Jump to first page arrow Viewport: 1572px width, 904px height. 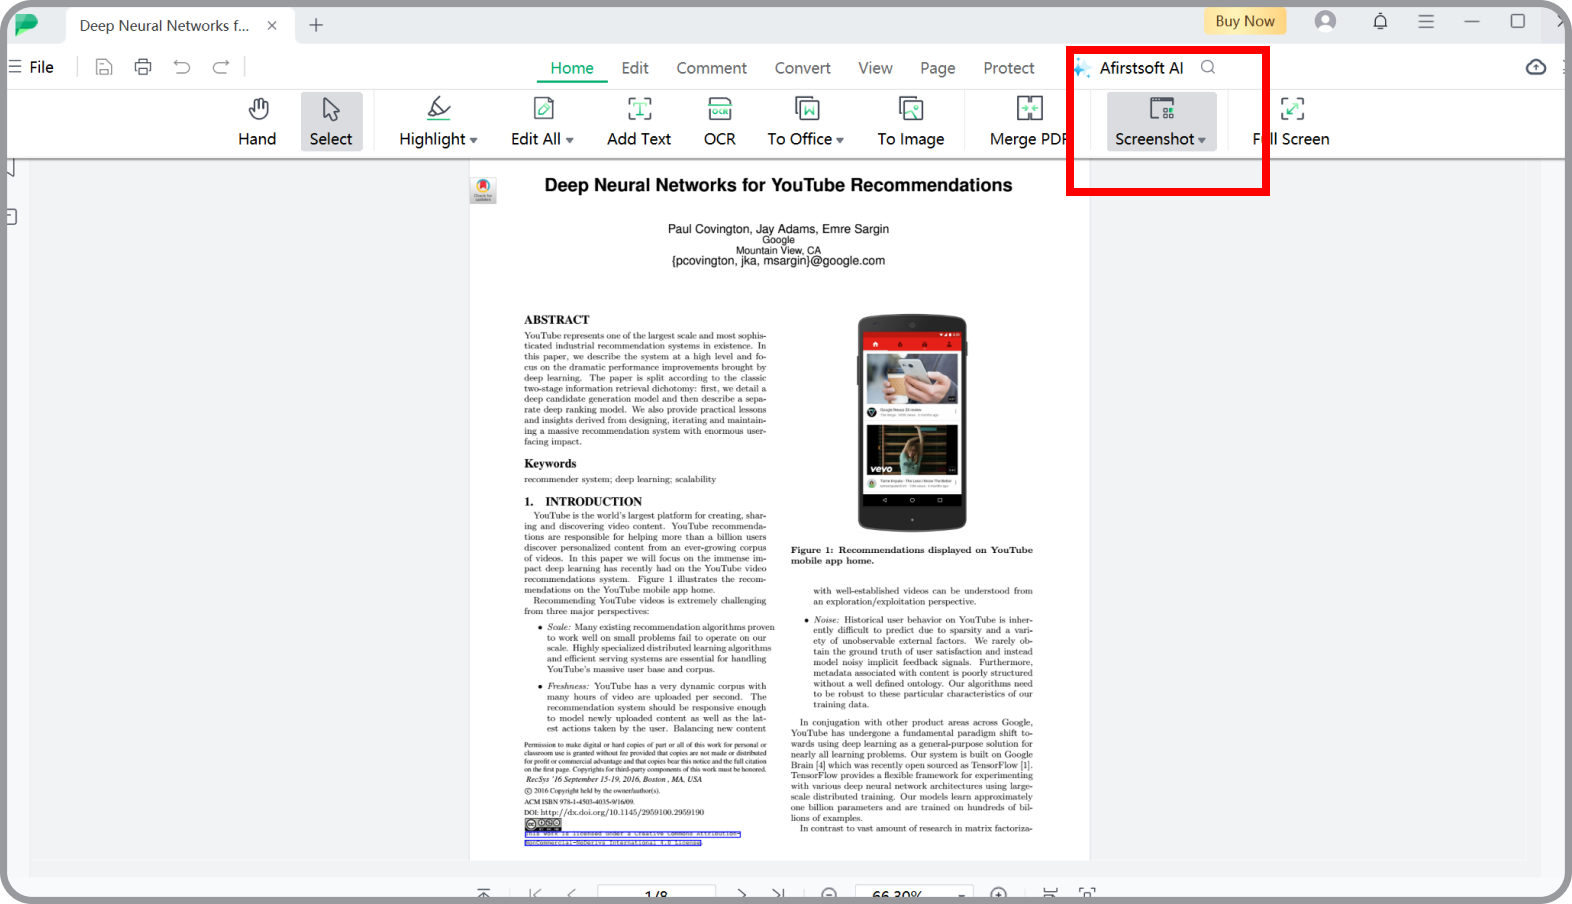pos(535,894)
